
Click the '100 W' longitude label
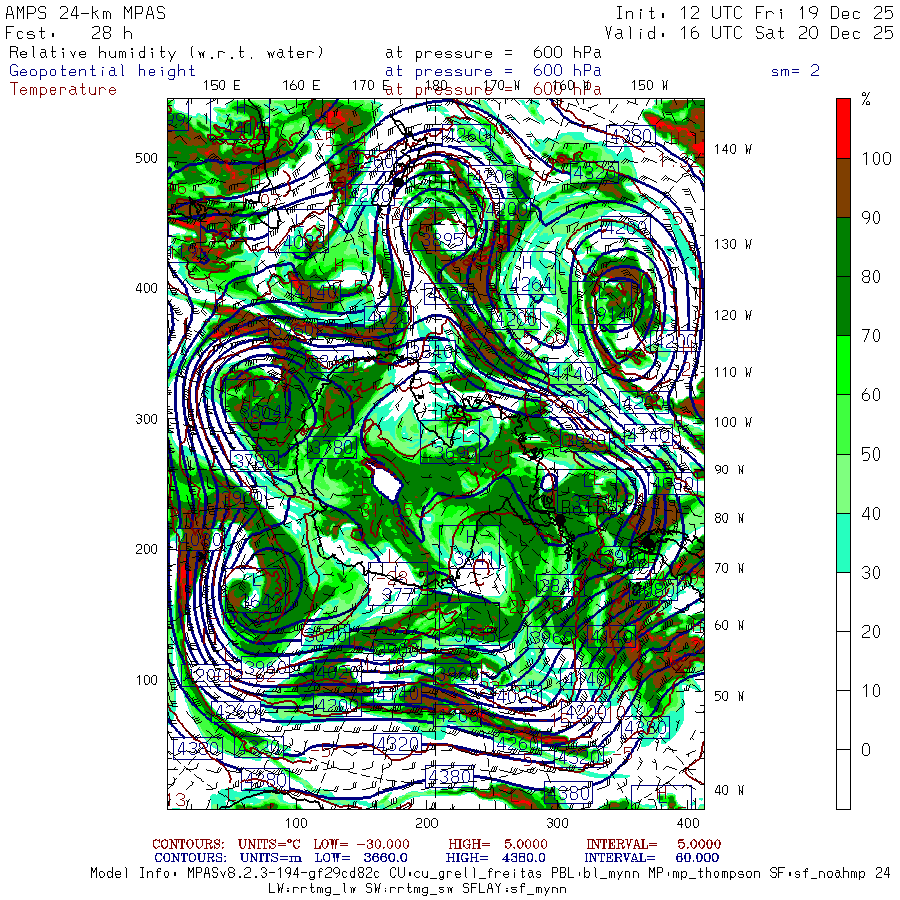coord(732,422)
